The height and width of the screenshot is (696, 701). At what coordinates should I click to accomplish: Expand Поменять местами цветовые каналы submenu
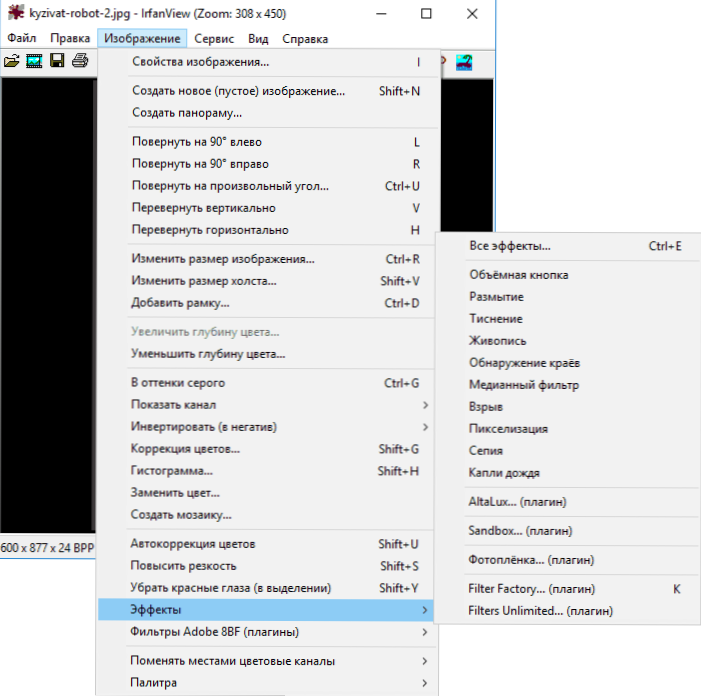pos(267,661)
